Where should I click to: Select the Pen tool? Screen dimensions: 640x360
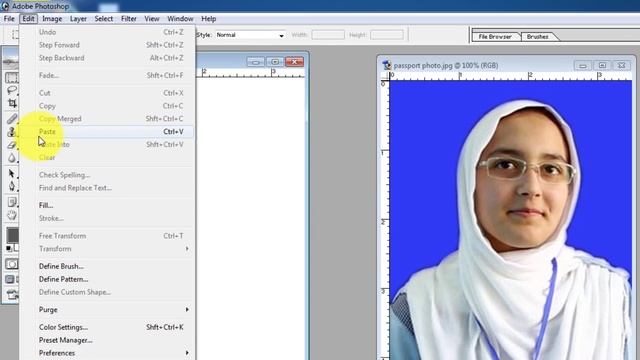(11, 187)
